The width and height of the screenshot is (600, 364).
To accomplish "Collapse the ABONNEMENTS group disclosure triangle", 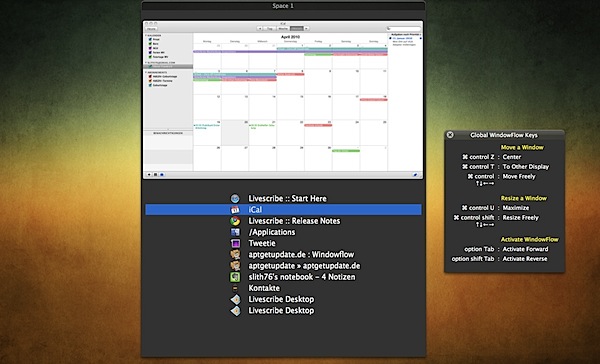I will point(146,72).
